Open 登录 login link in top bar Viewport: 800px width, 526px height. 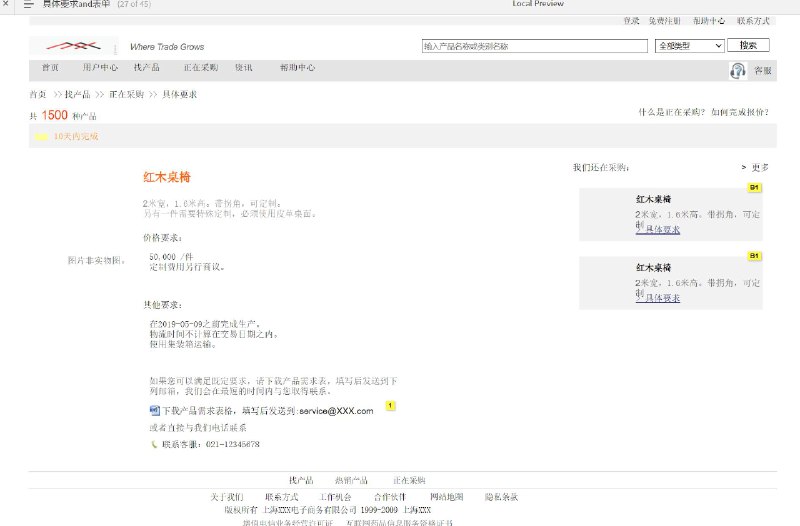[631, 21]
